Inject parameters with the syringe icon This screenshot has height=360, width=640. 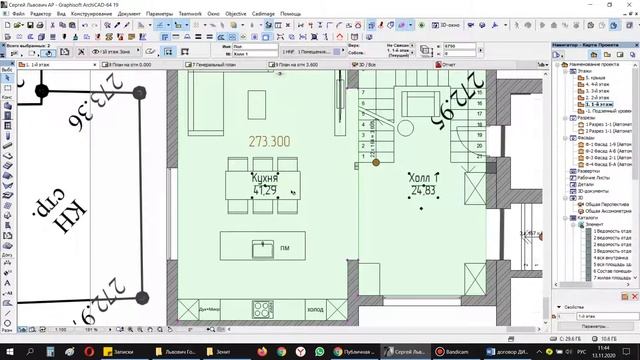click(x=127, y=25)
